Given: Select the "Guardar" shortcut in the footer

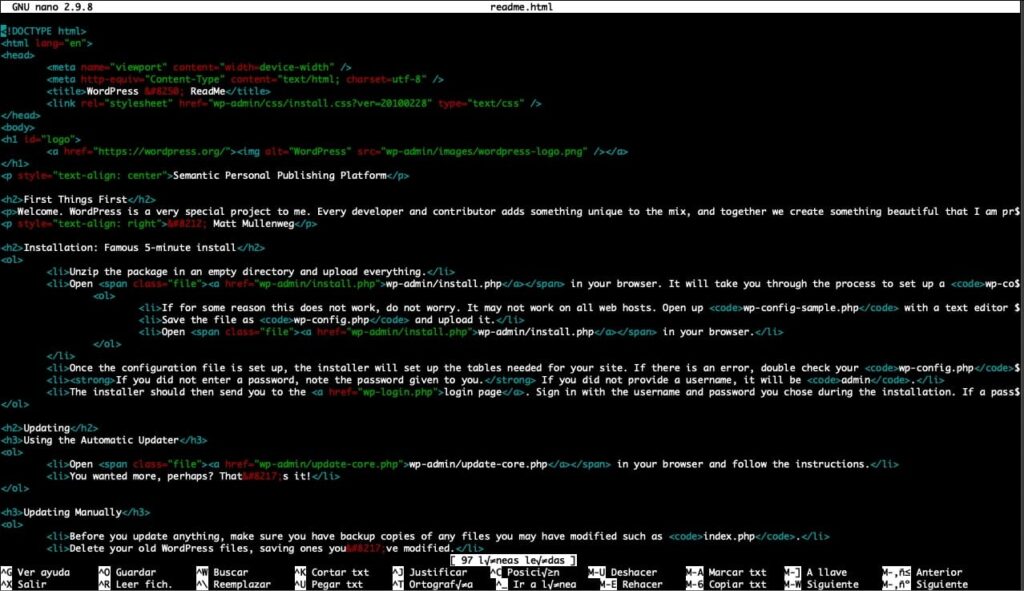Looking at the screenshot, I should pyautogui.click(x=136, y=572).
